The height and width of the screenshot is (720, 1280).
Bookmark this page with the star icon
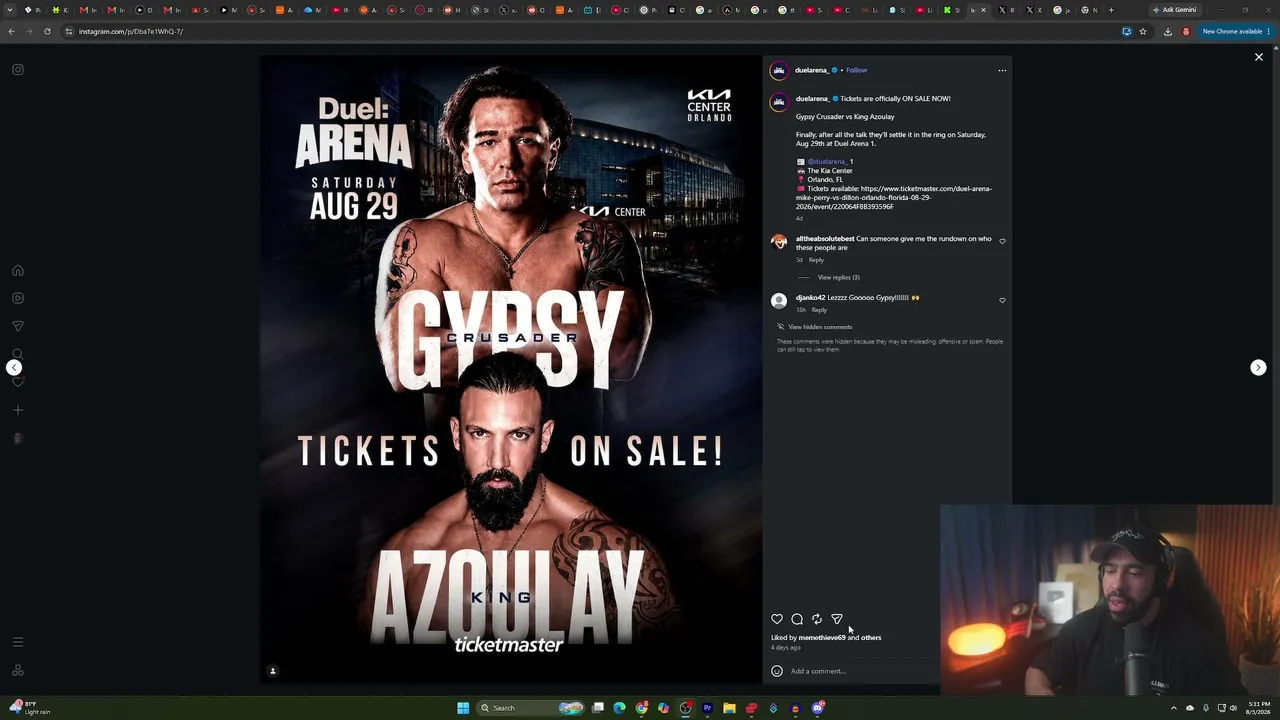(1143, 31)
